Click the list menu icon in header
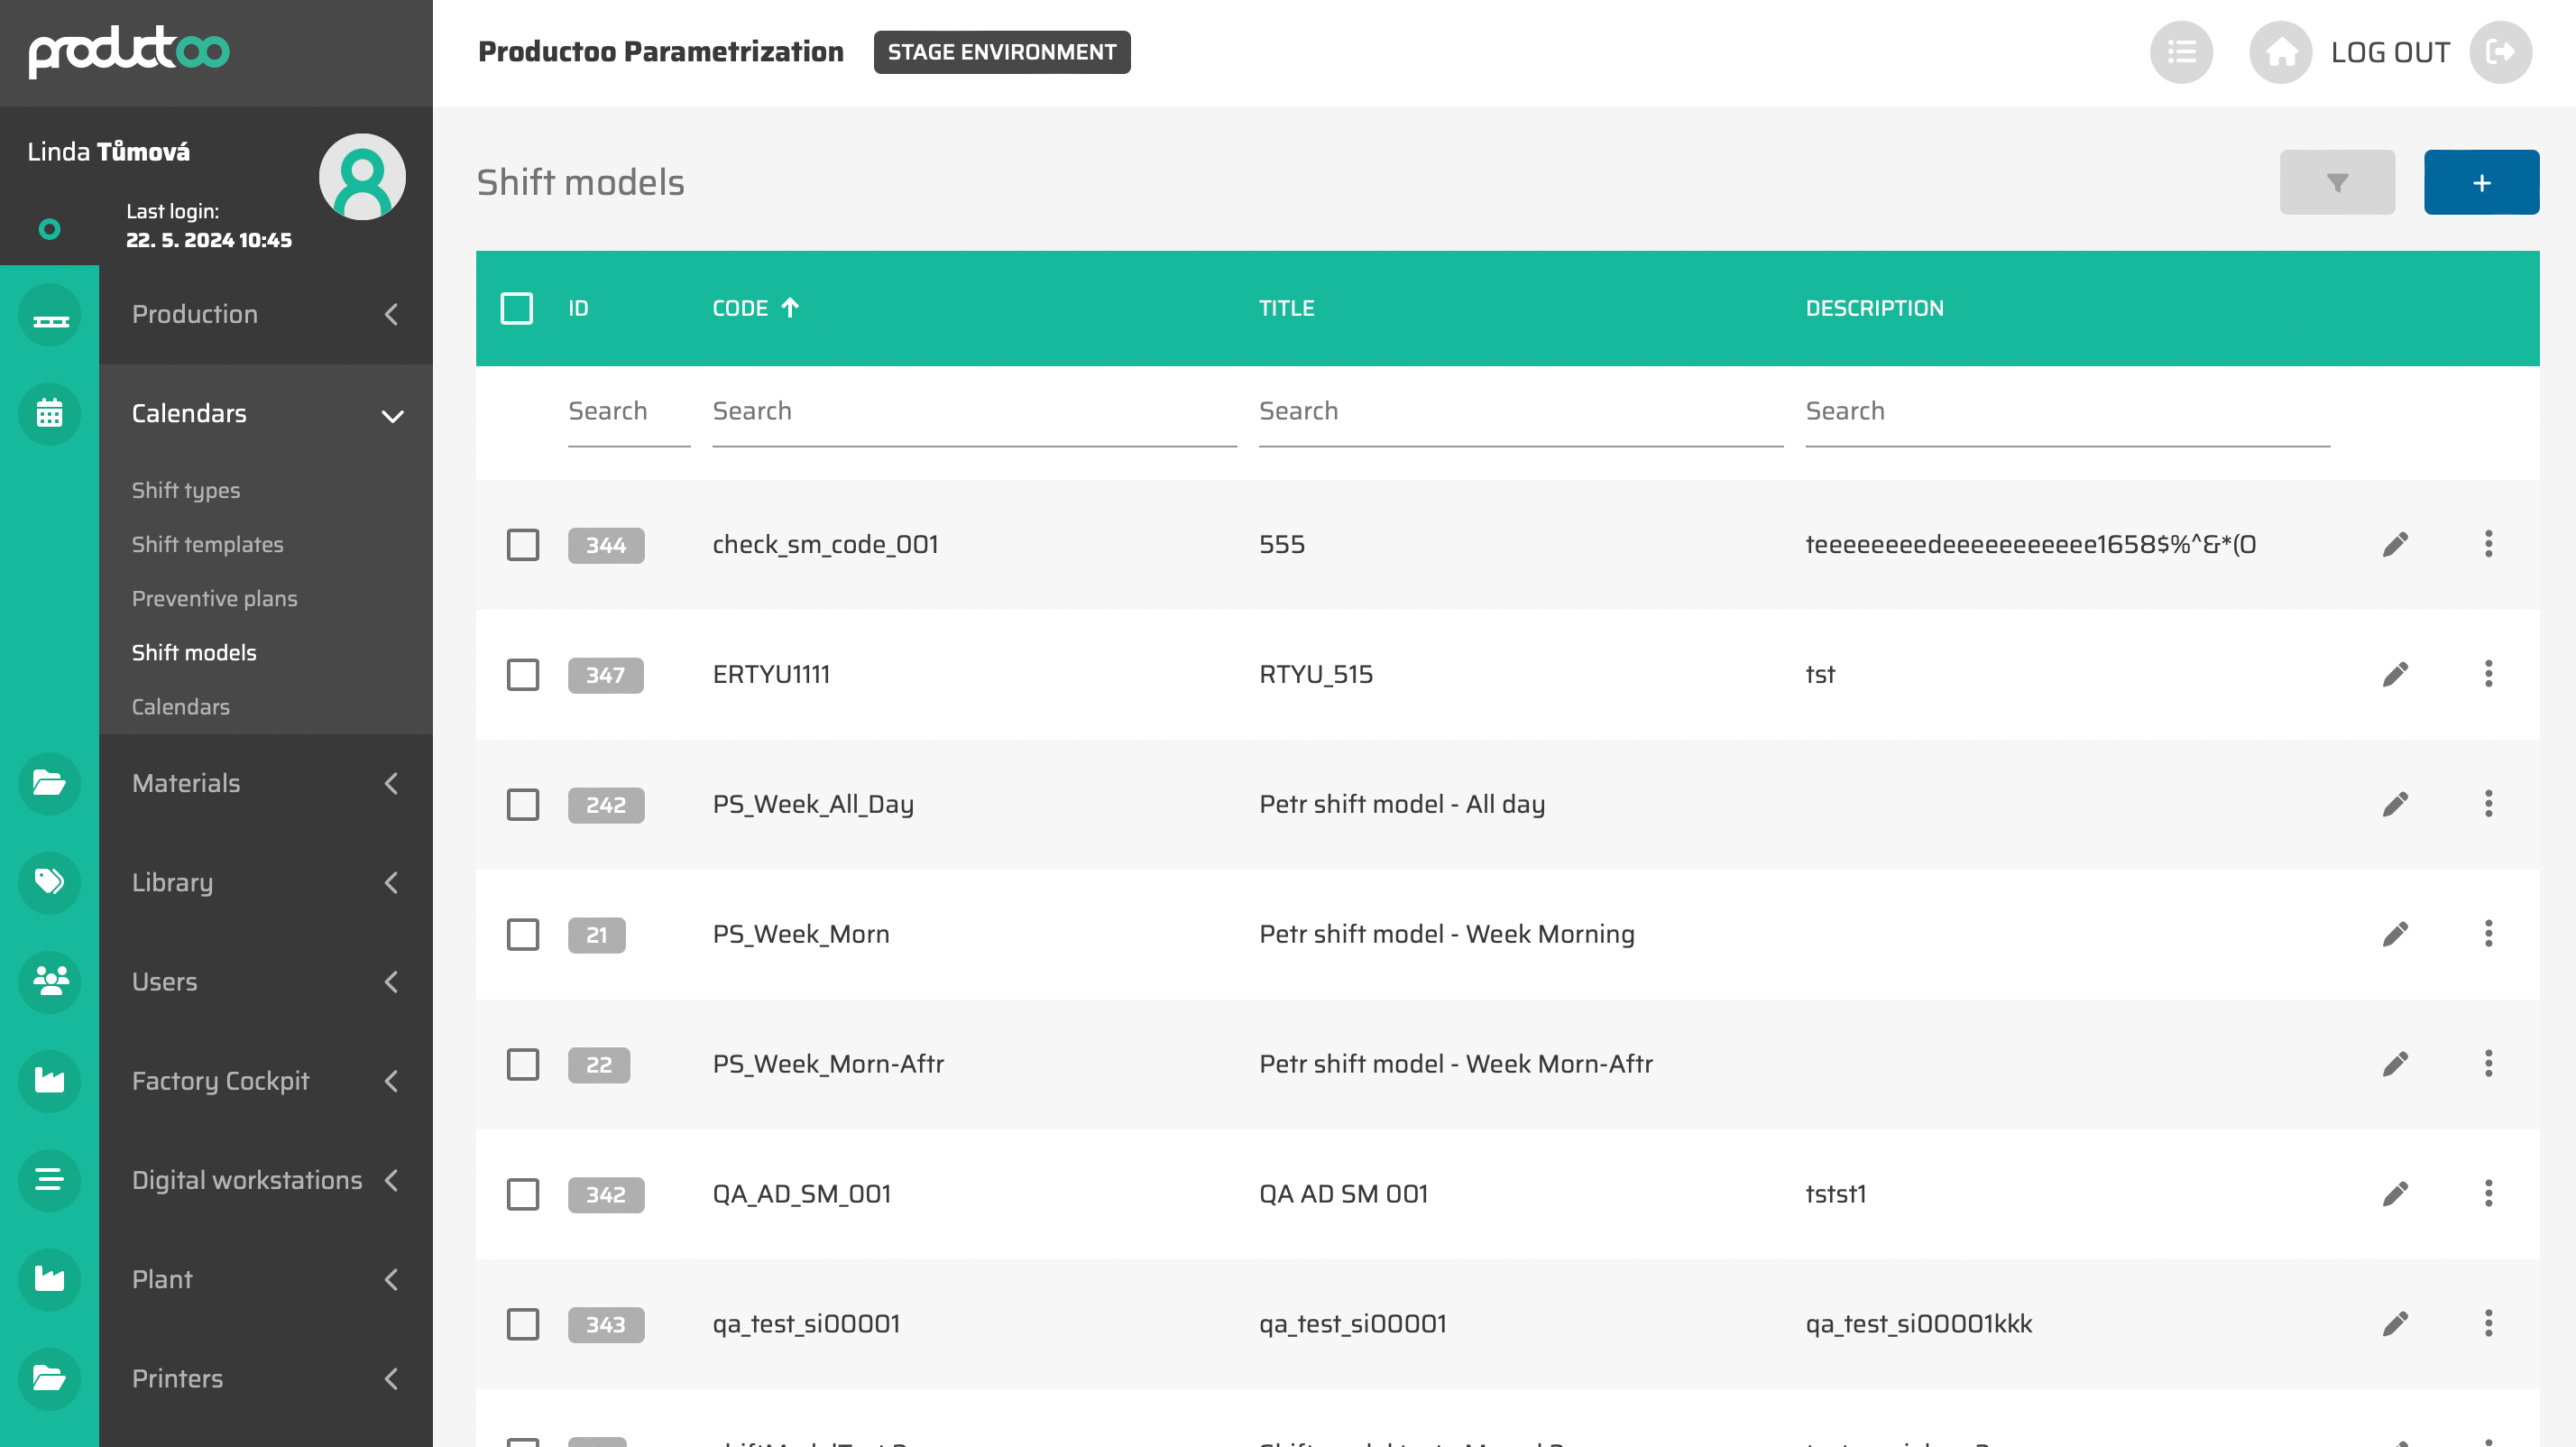This screenshot has height=1447, width=2576. 2180,52
